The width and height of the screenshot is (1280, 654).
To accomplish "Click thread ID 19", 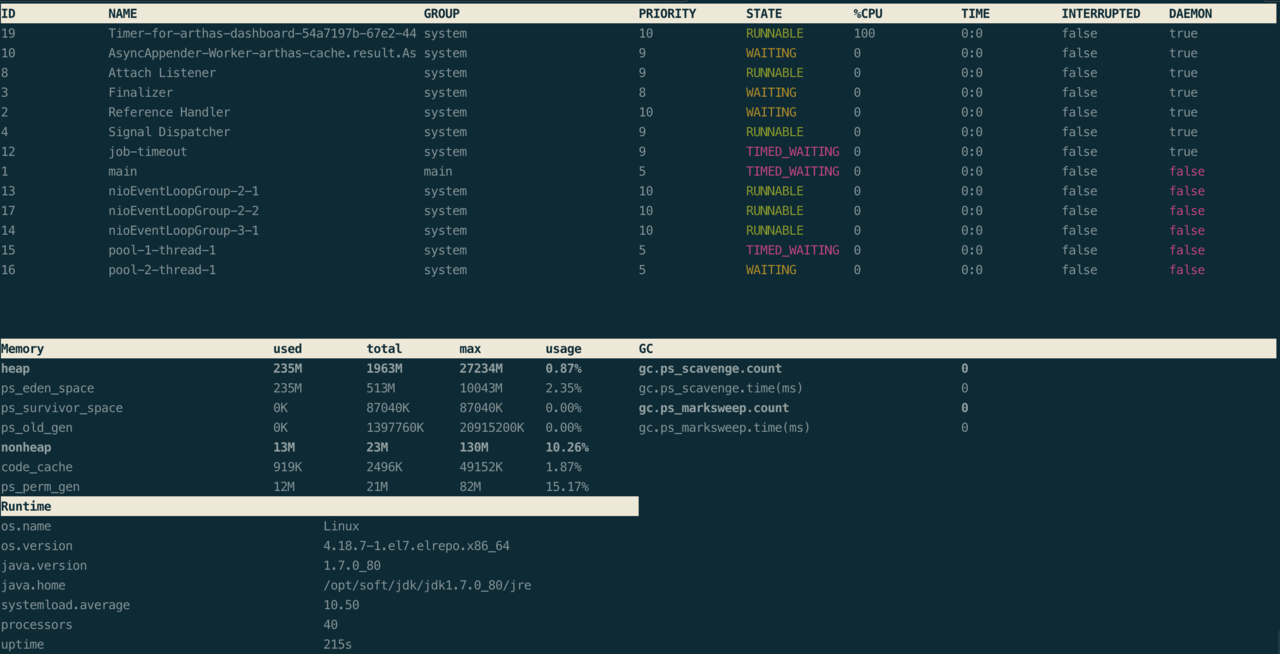I will pyautogui.click(x=8, y=33).
